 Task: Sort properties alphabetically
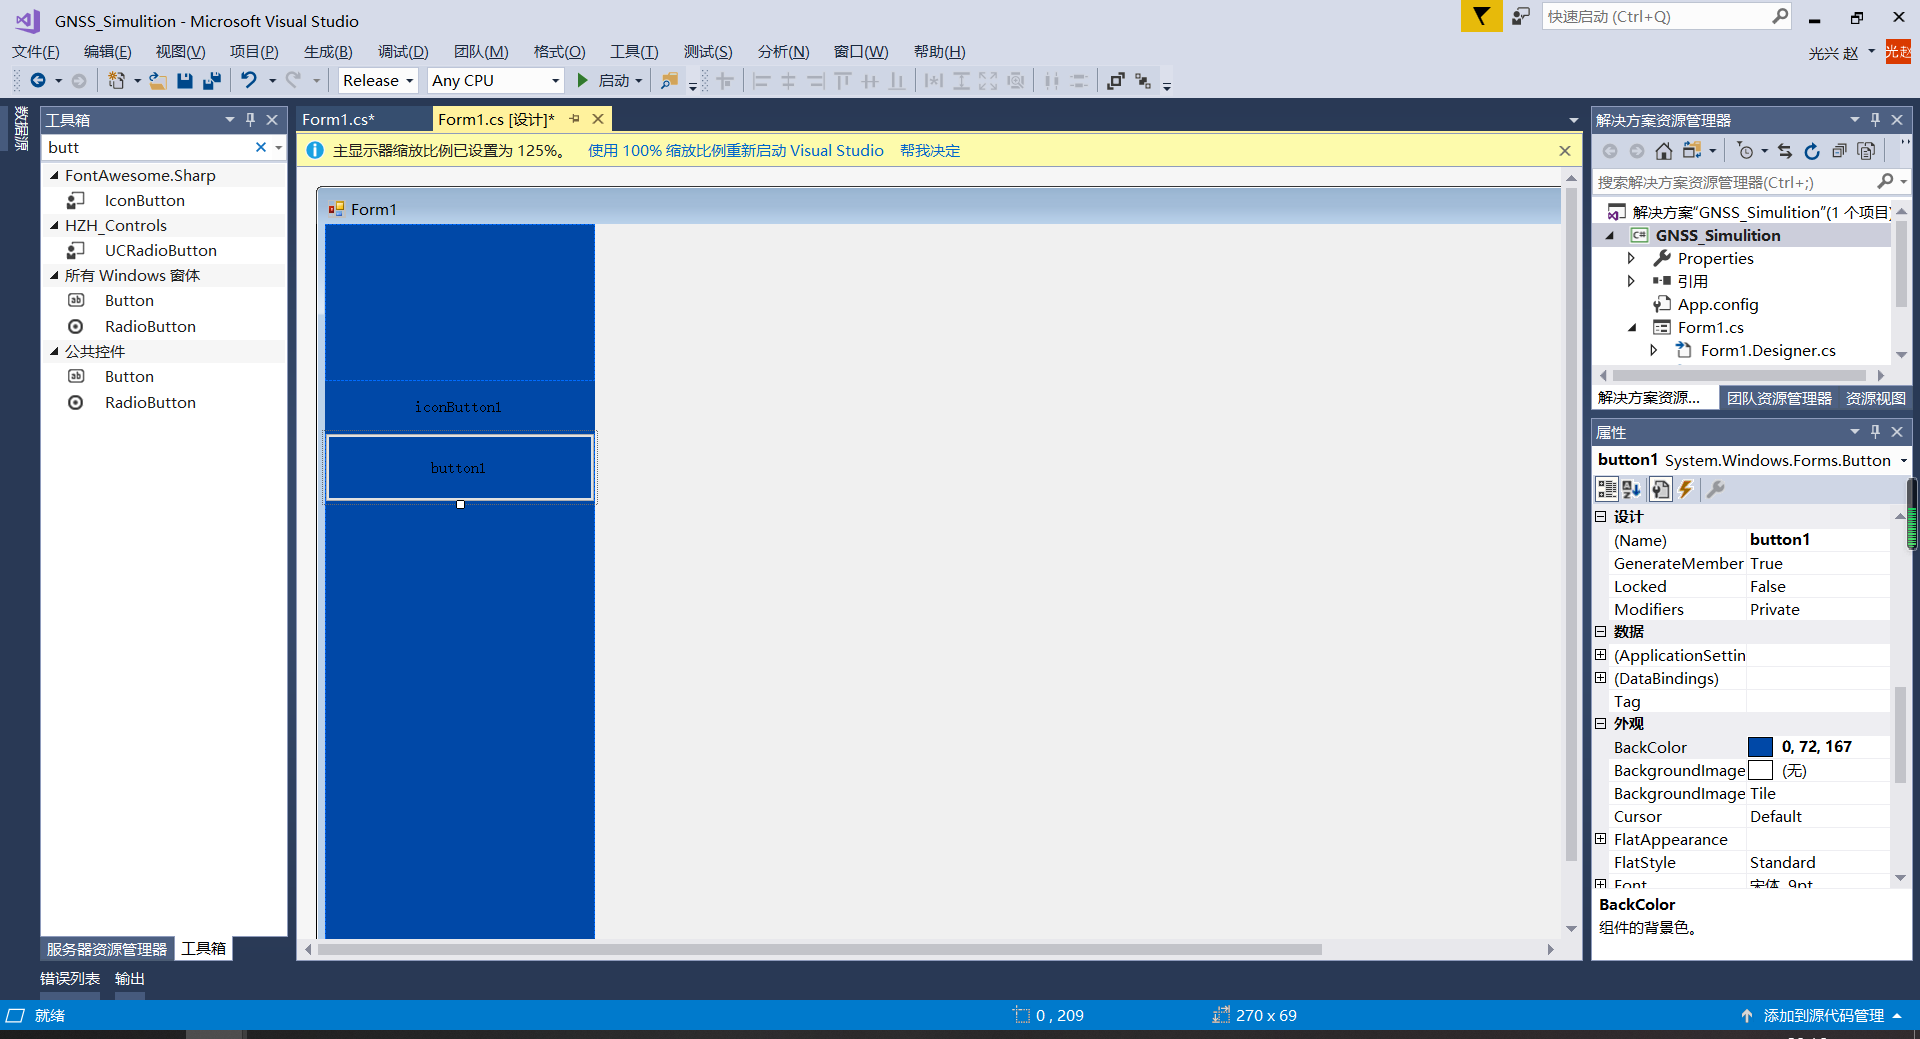(x=1632, y=489)
